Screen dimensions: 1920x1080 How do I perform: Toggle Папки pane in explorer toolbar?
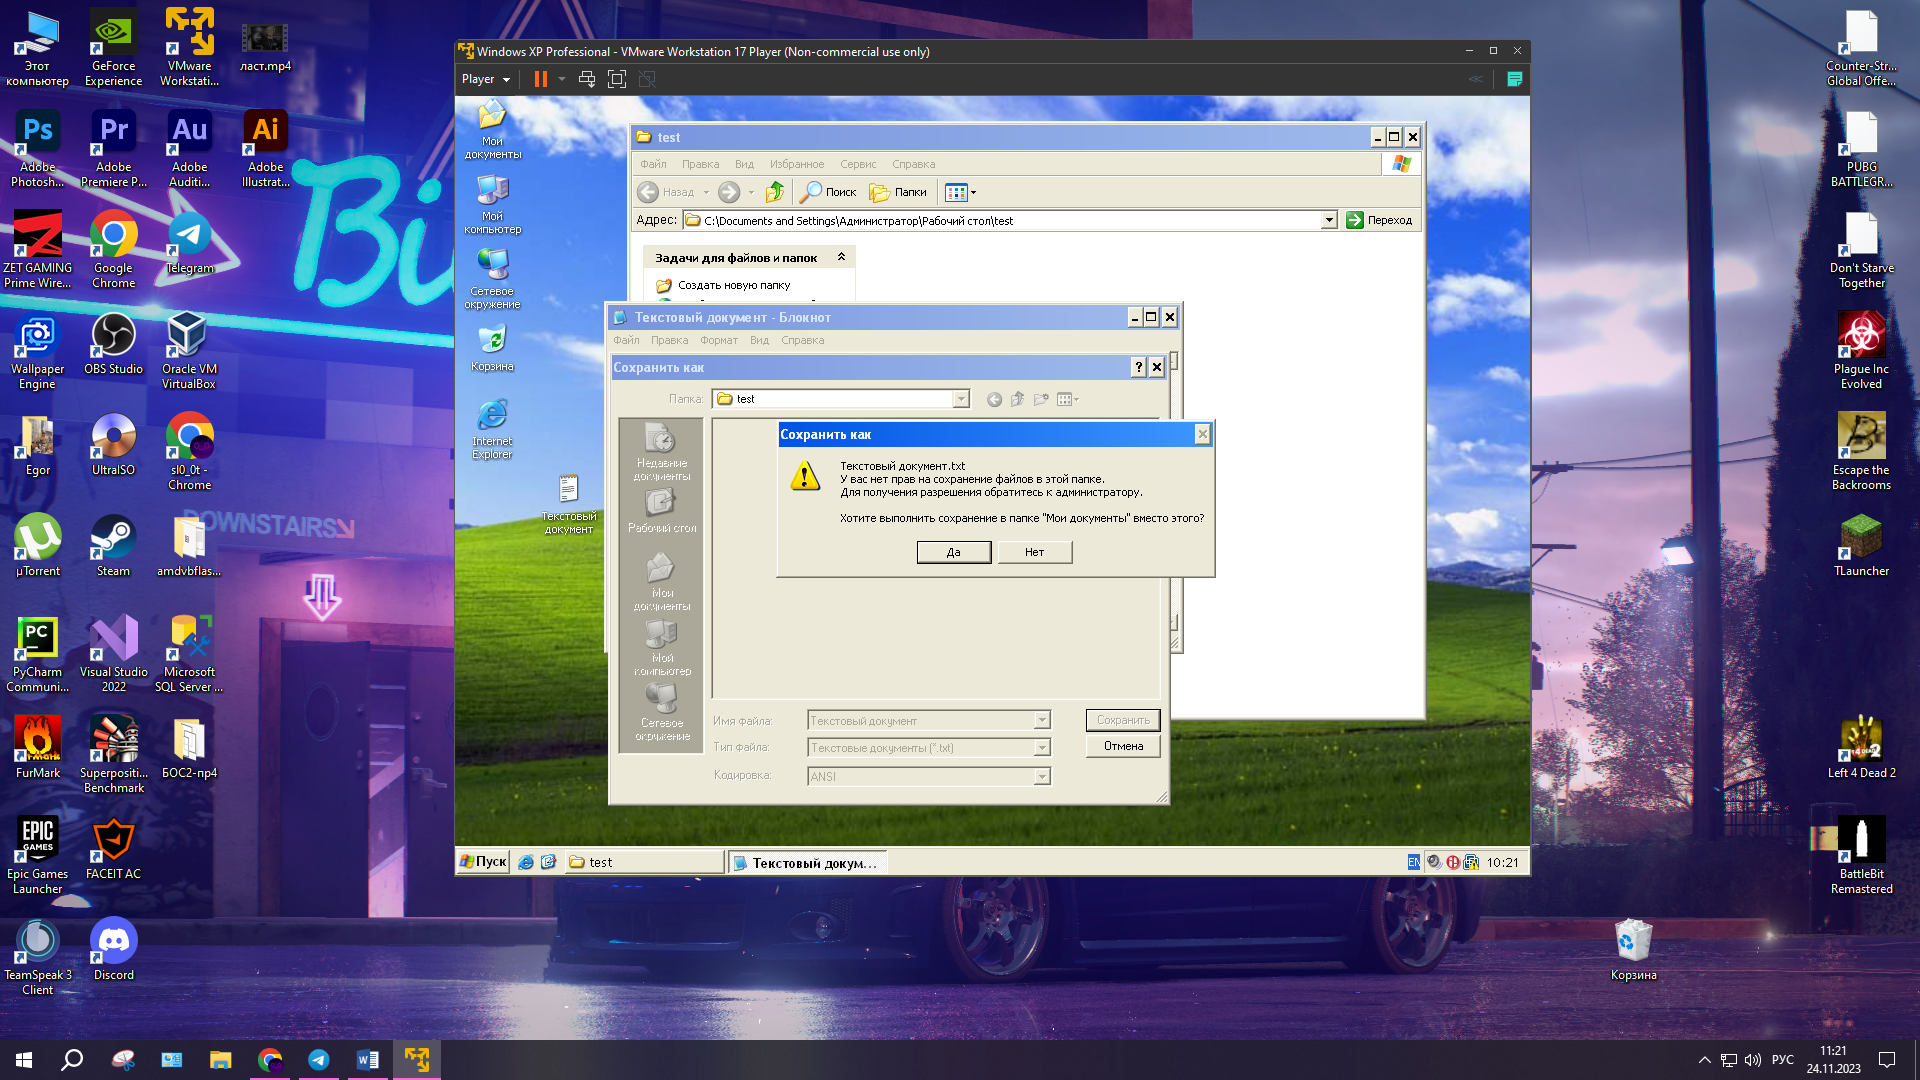coord(898,192)
